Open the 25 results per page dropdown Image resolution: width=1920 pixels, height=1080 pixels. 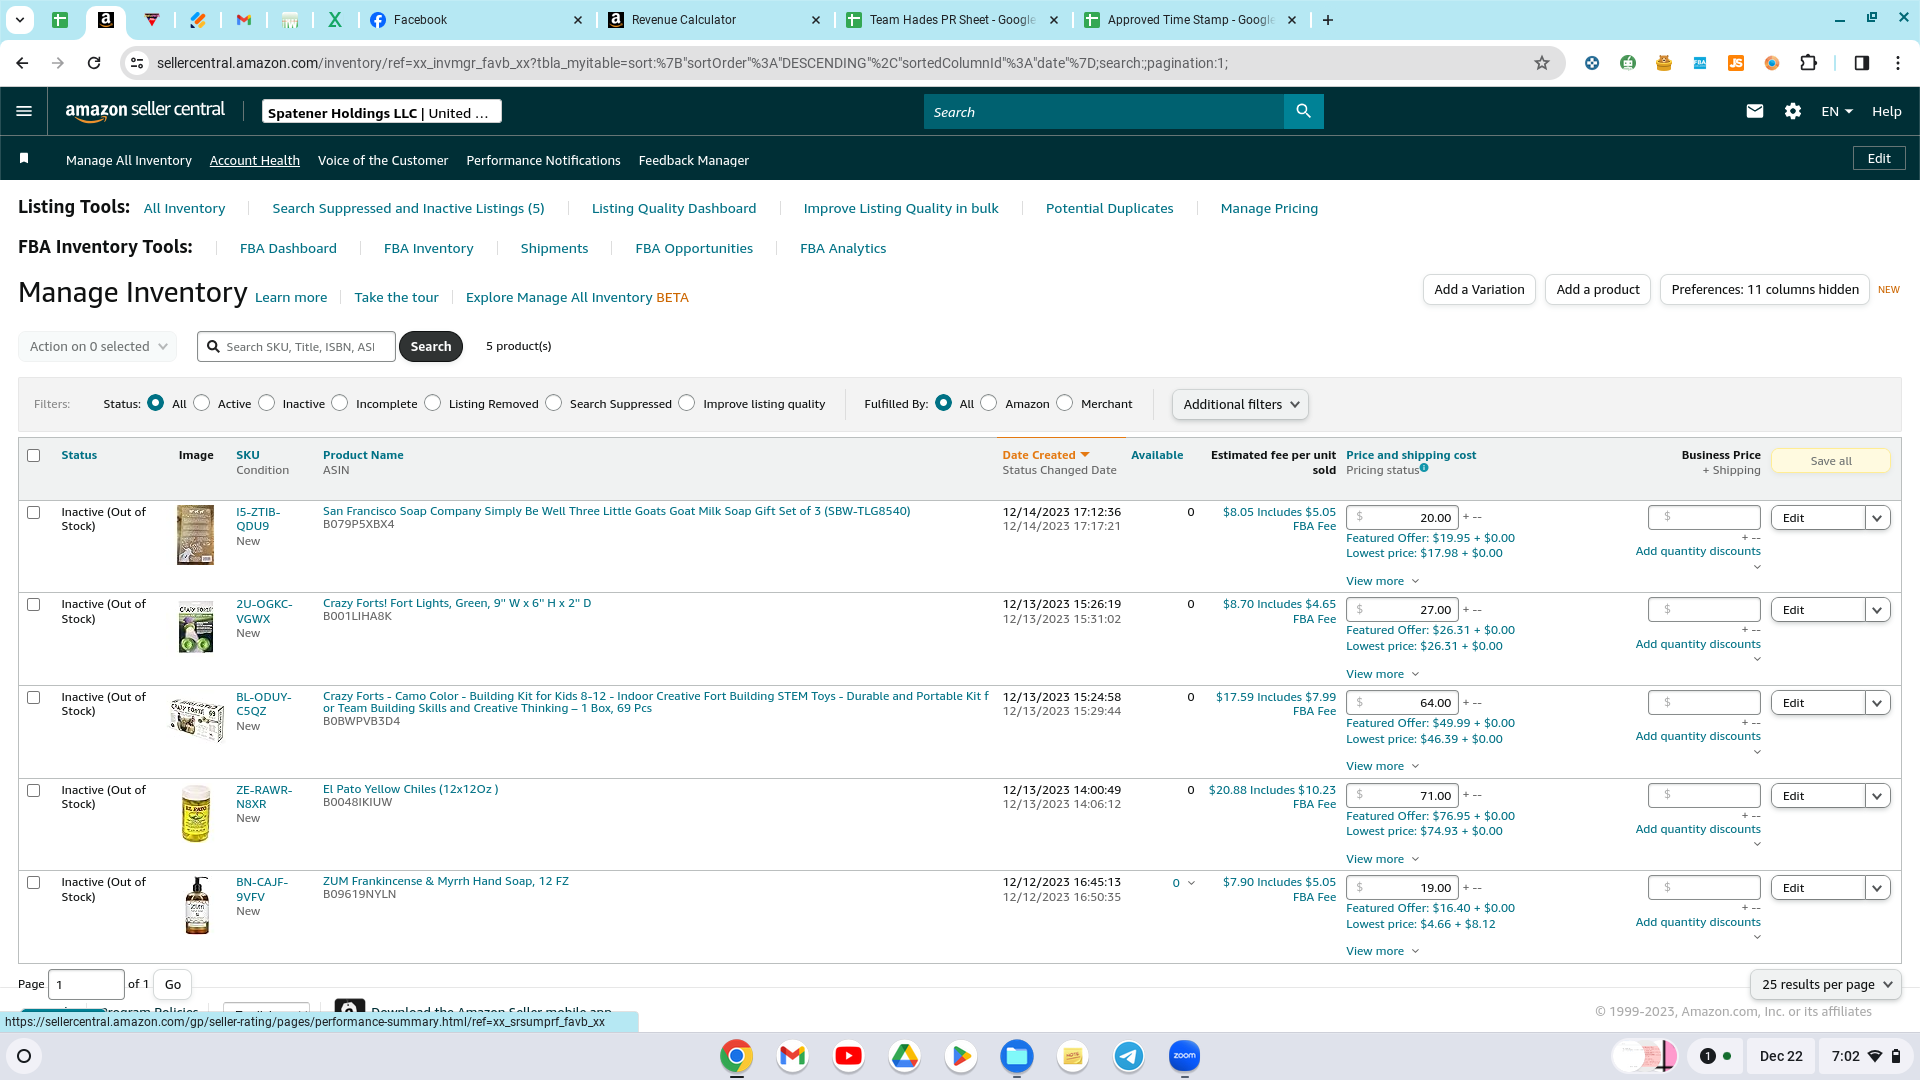tap(1826, 984)
